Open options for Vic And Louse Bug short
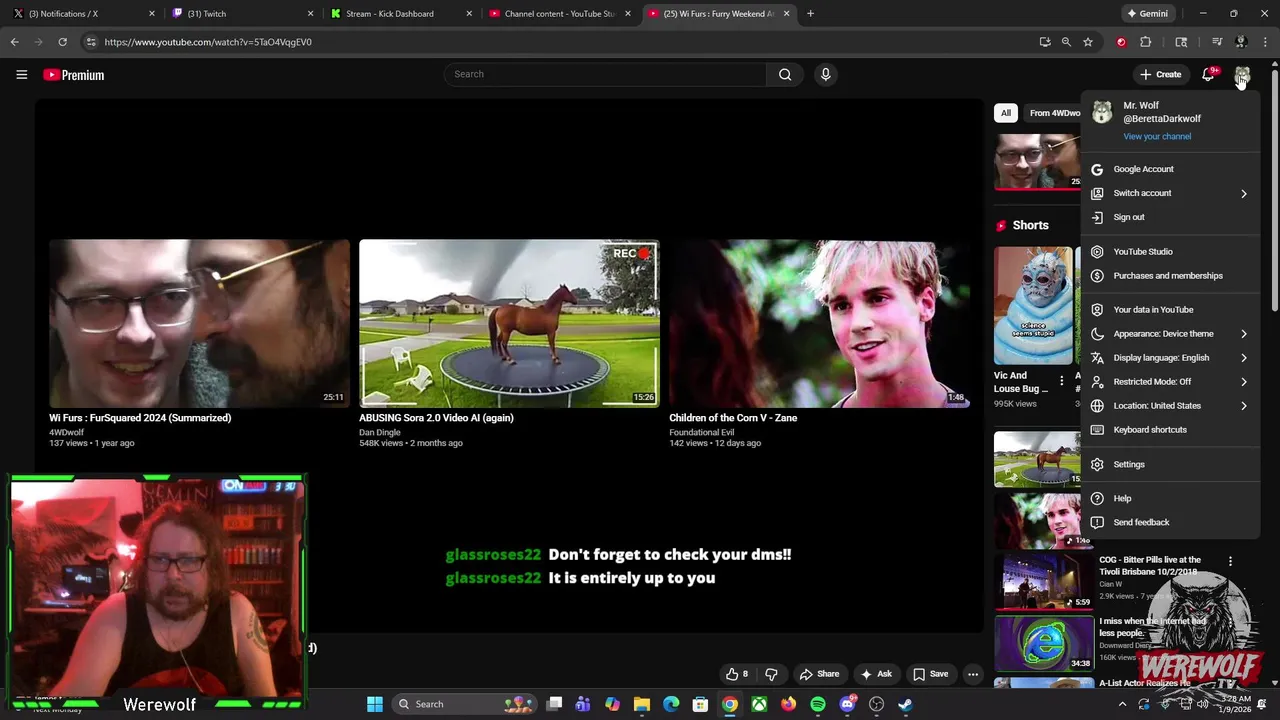This screenshot has height=720, width=1280. point(1062,381)
